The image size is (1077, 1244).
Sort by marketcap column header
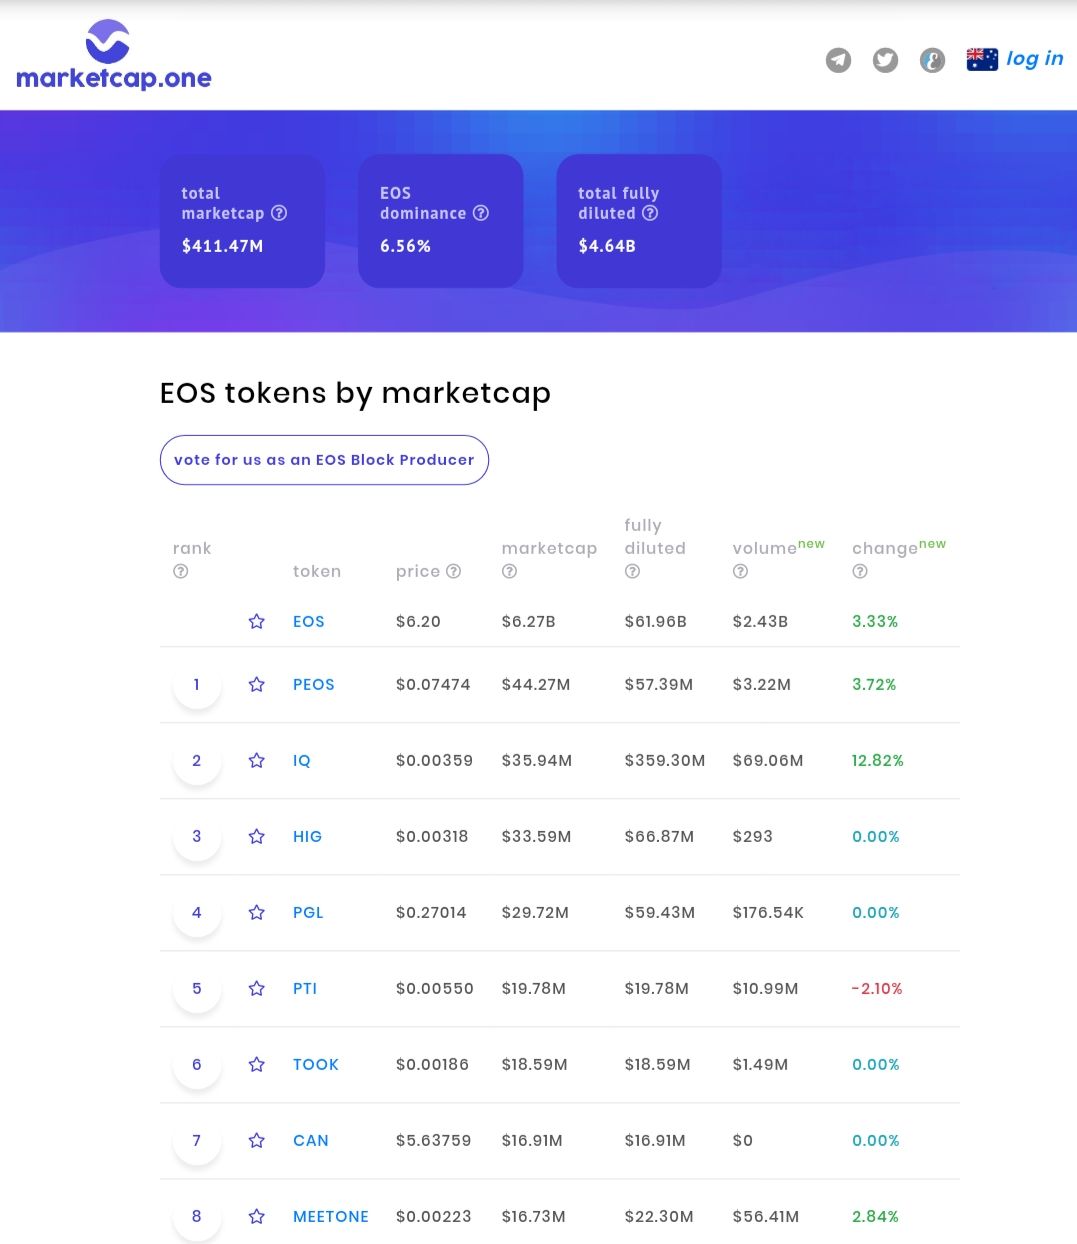549,548
